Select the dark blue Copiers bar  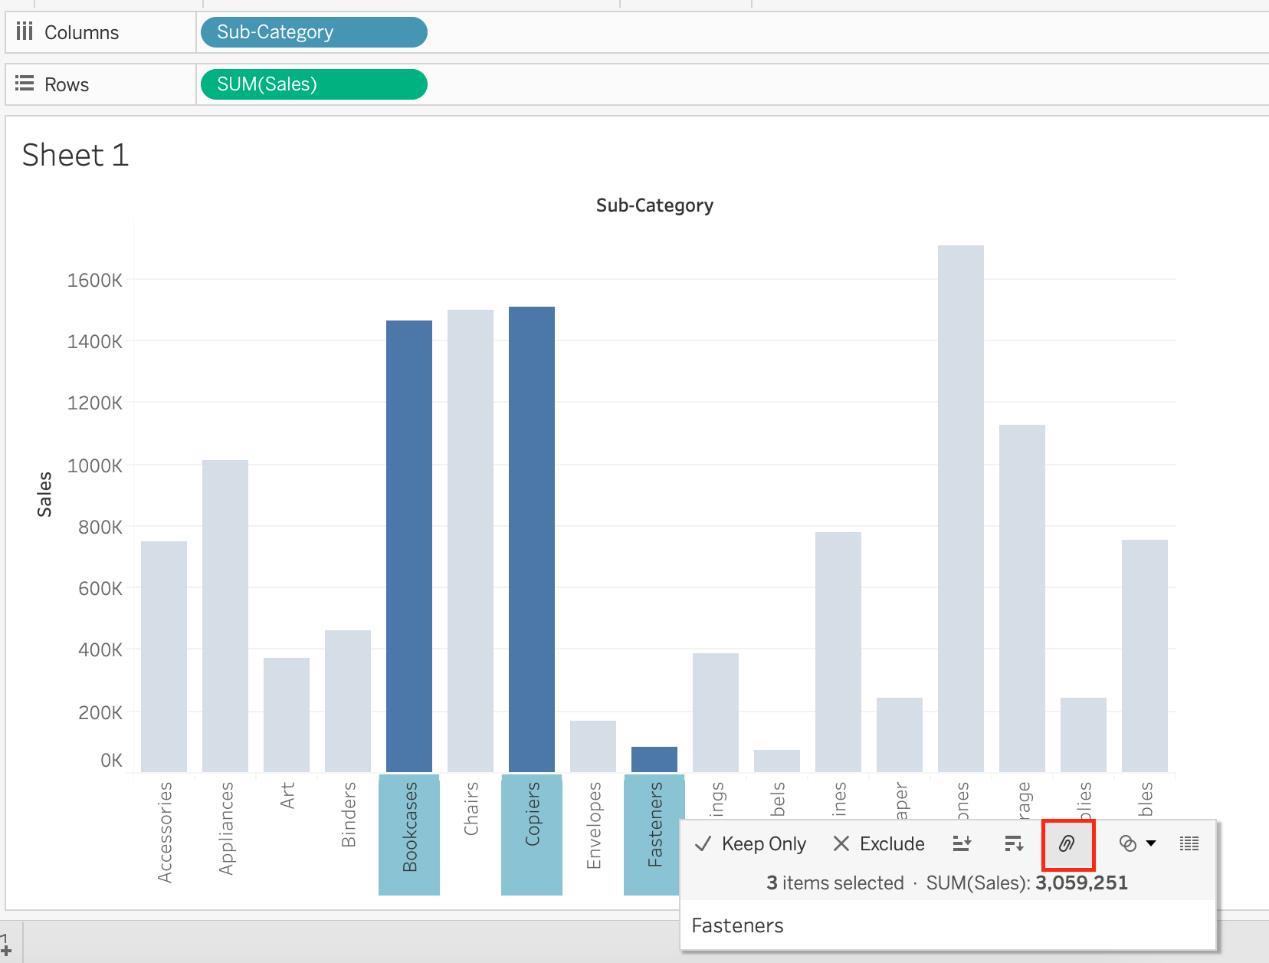(532, 540)
